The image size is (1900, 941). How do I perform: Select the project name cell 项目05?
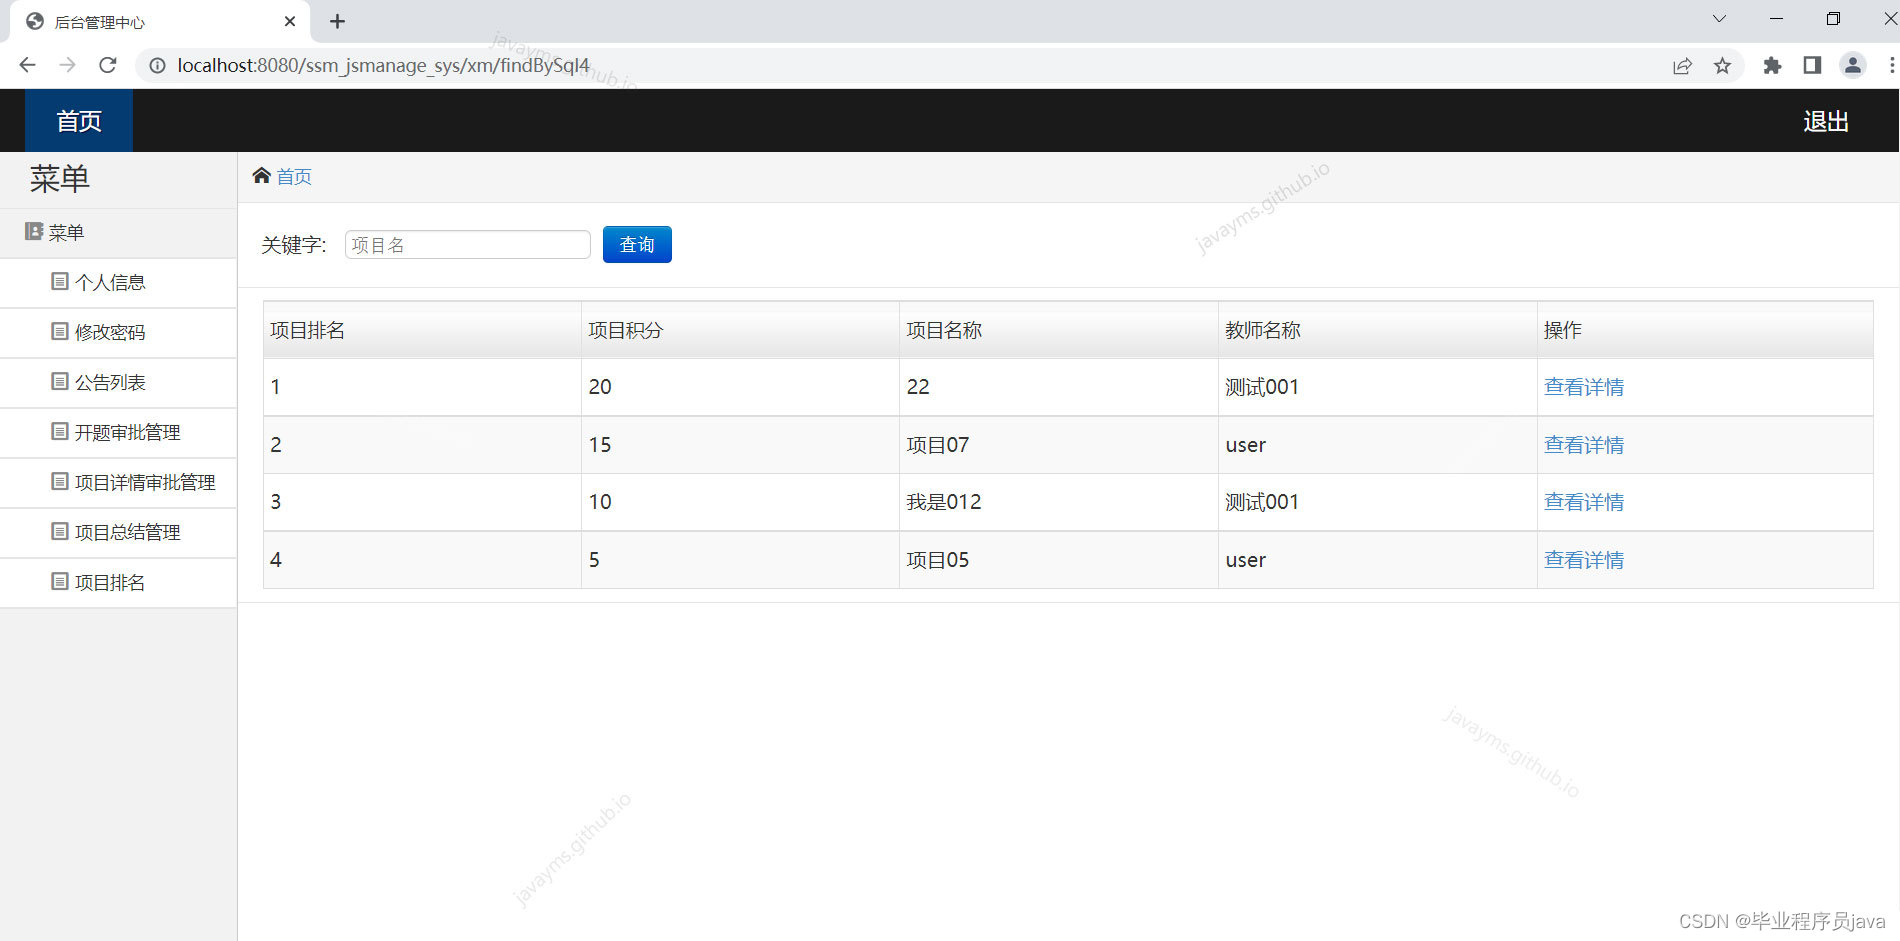coord(1059,560)
